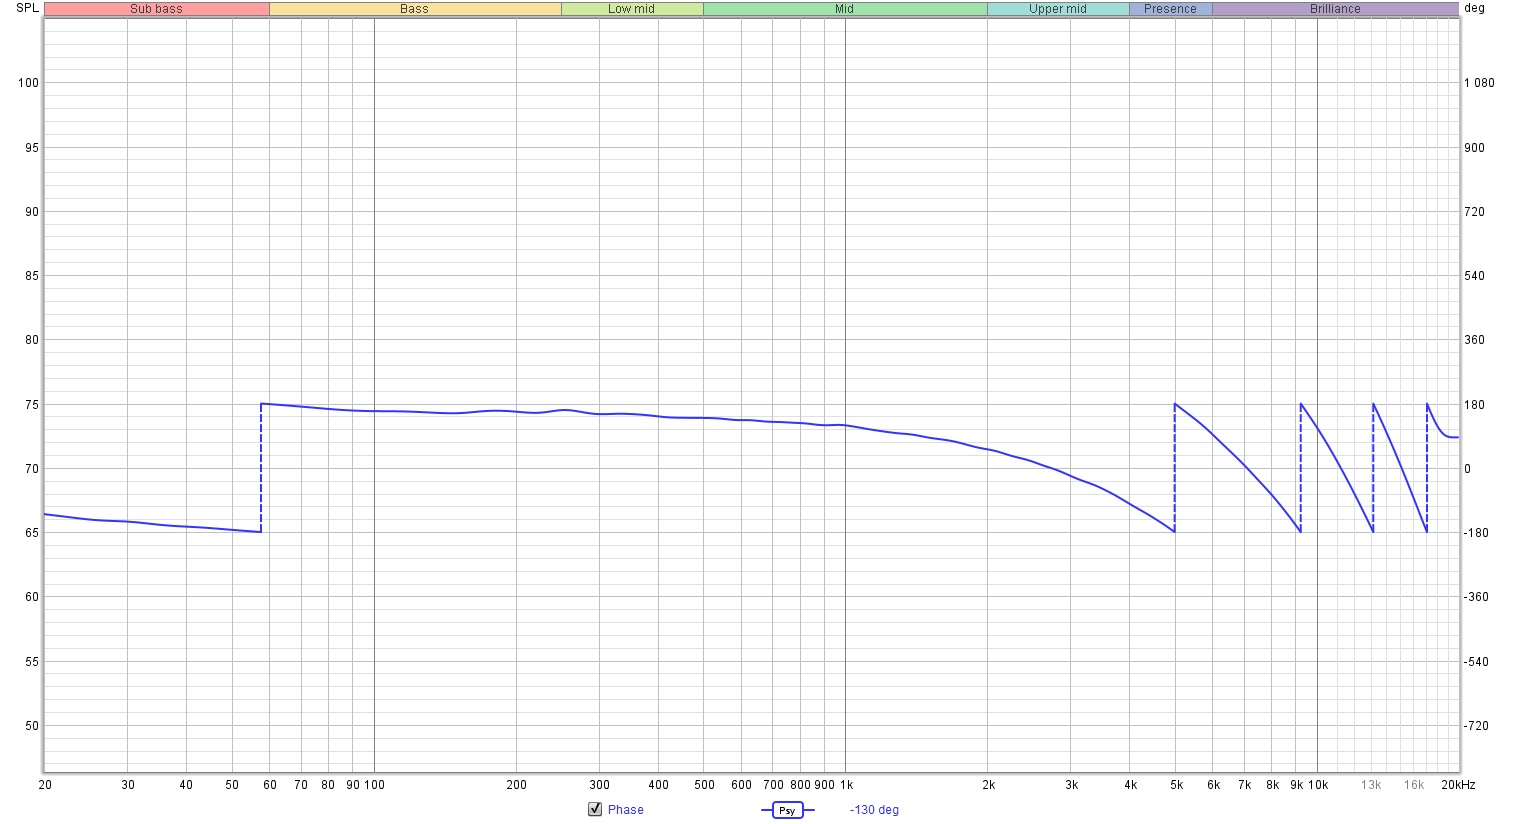This screenshot has width=1516, height=824.
Task: Select the 300 Hz frequency label
Action: 599,785
